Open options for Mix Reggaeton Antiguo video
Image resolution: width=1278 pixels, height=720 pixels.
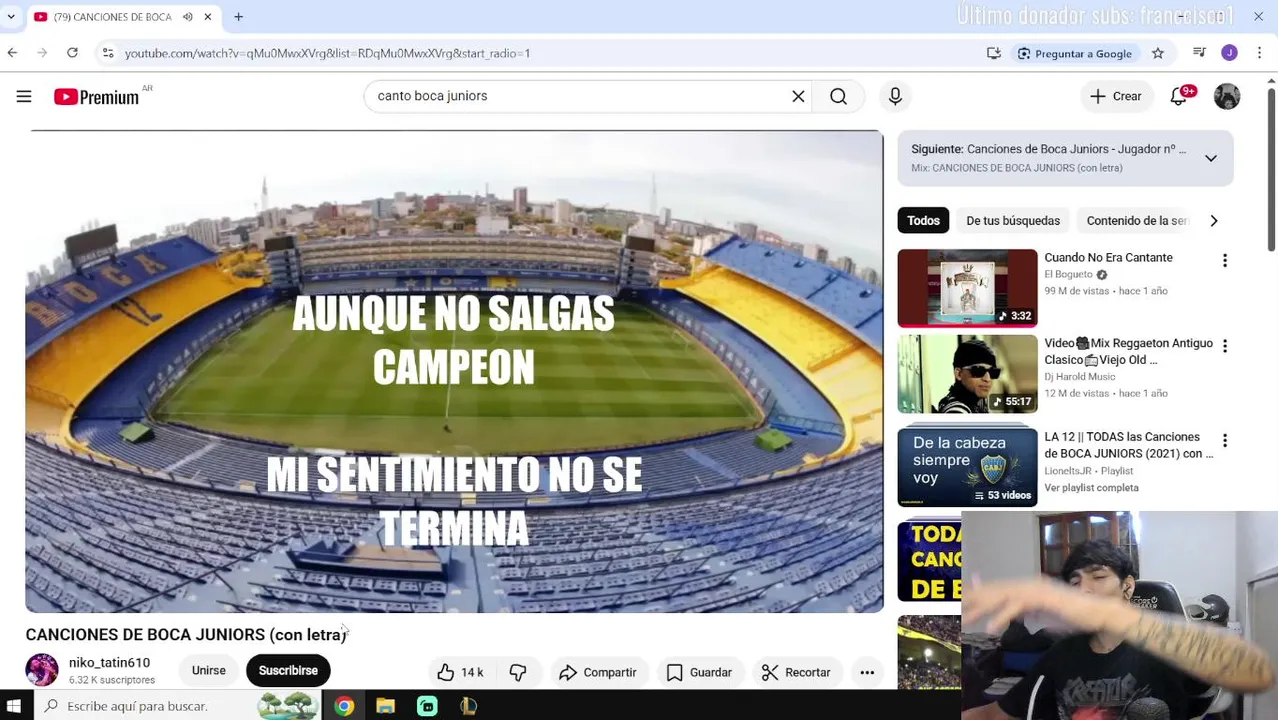pyautogui.click(x=1224, y=346)
